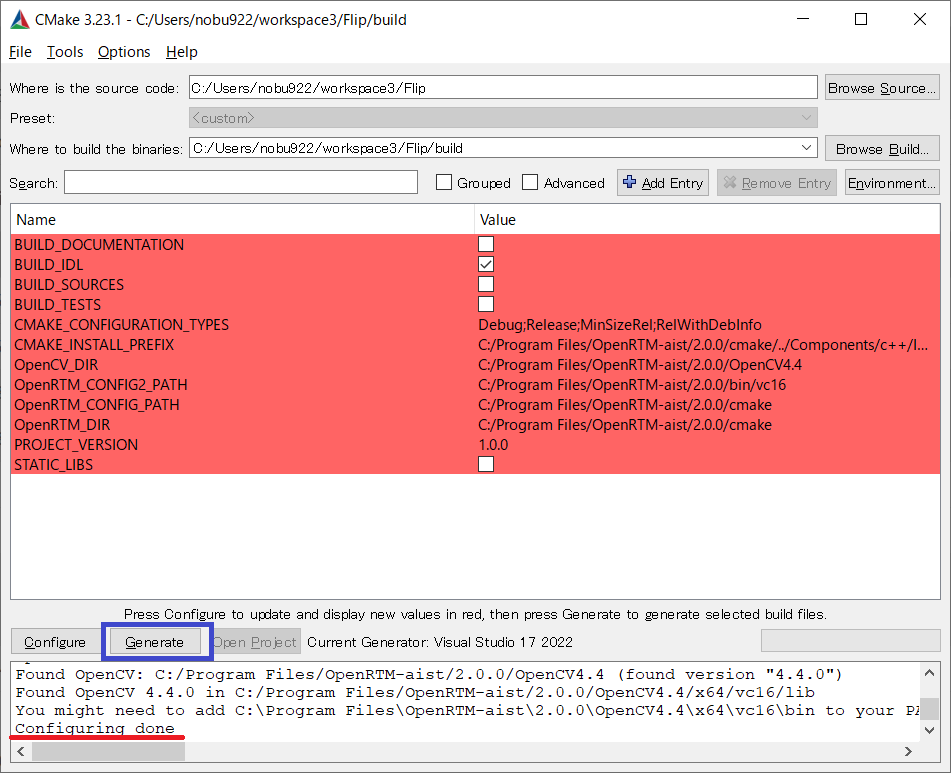Click the Browse Source button
The width and height of the screenshot is (951, 773).
[x=882, y=88]
